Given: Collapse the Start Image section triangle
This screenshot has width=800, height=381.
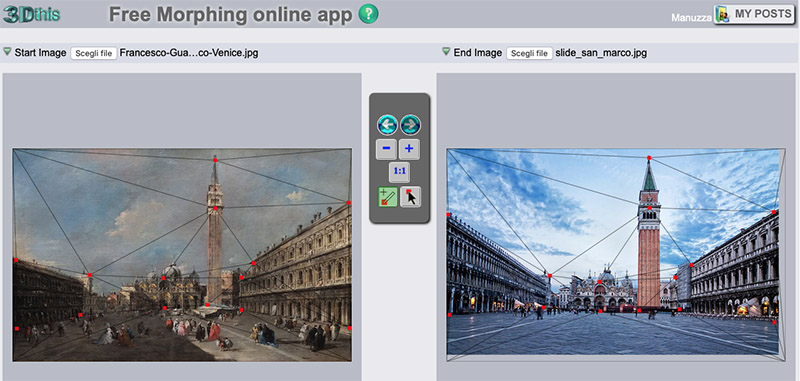Looking at the screenshot, I should click(x=7, y=52).
